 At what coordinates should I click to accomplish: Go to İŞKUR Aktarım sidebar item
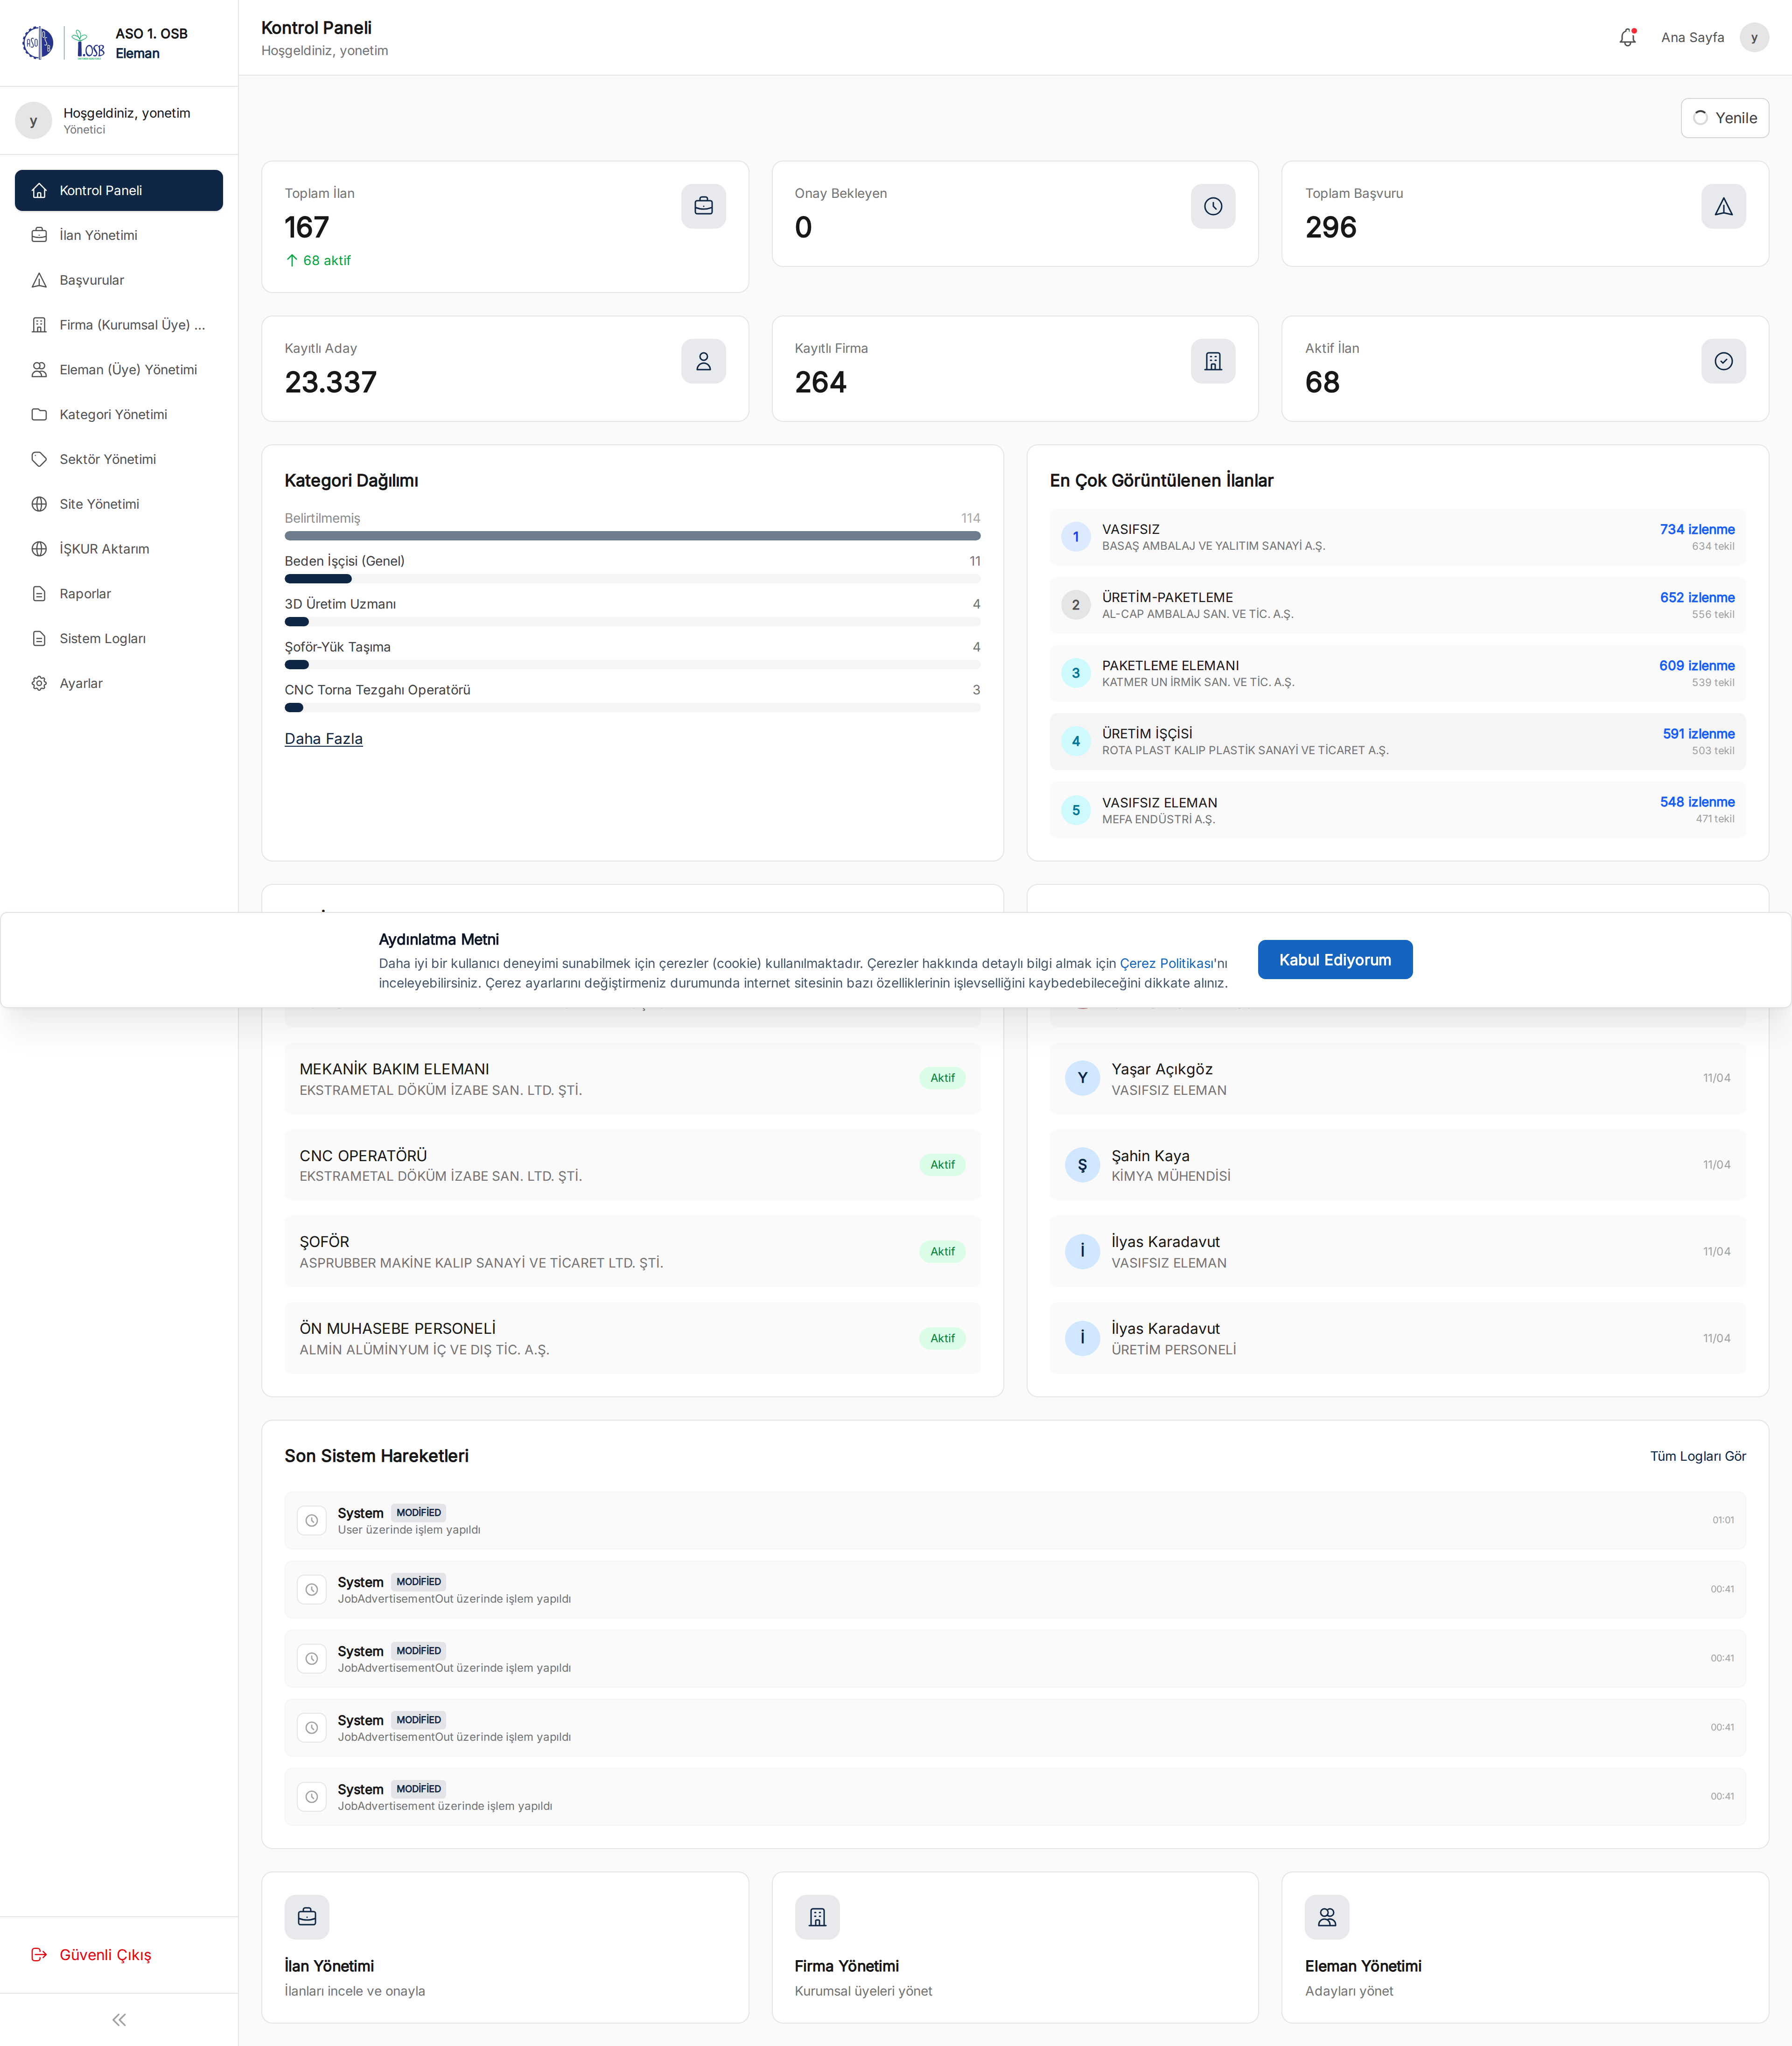[x=104, y=549]
